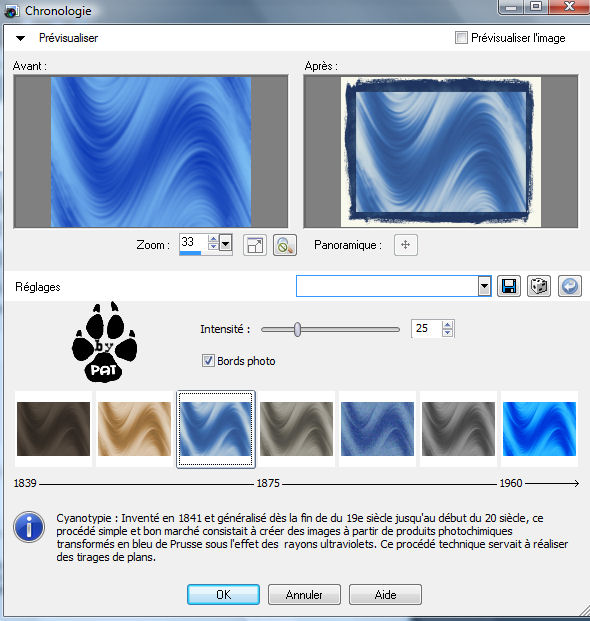Click the magnifier zoom icon beside fit button

tap(285, 245)
